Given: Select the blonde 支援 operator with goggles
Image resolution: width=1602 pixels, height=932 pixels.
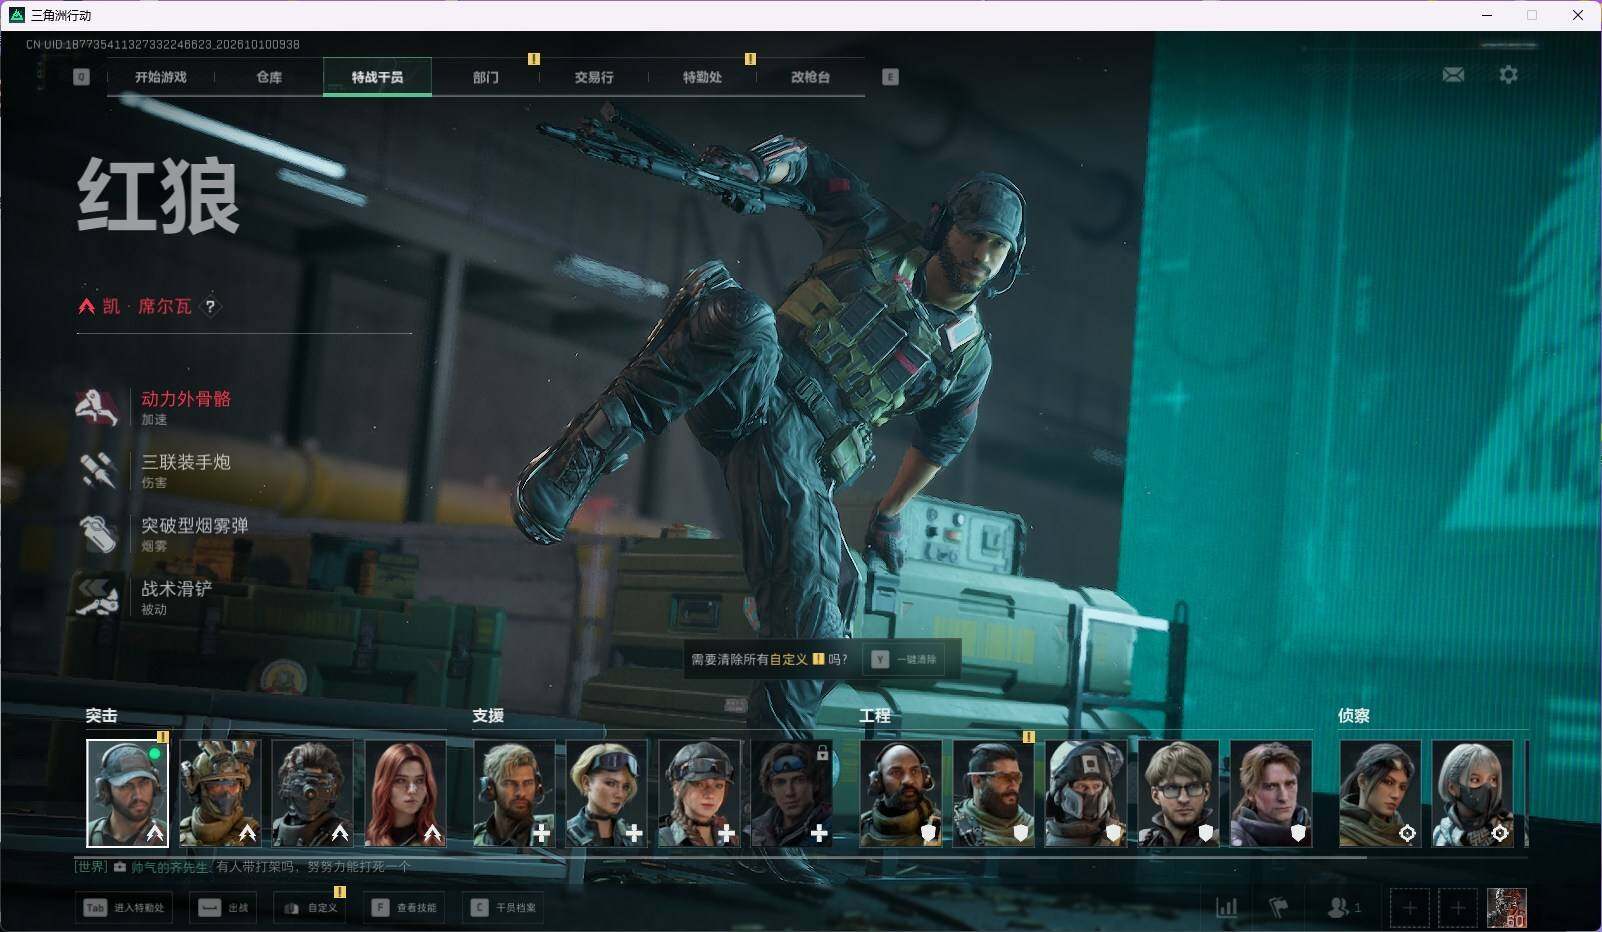Looking at the screenshot, I should pyautogui.click(x=606, y=793).
